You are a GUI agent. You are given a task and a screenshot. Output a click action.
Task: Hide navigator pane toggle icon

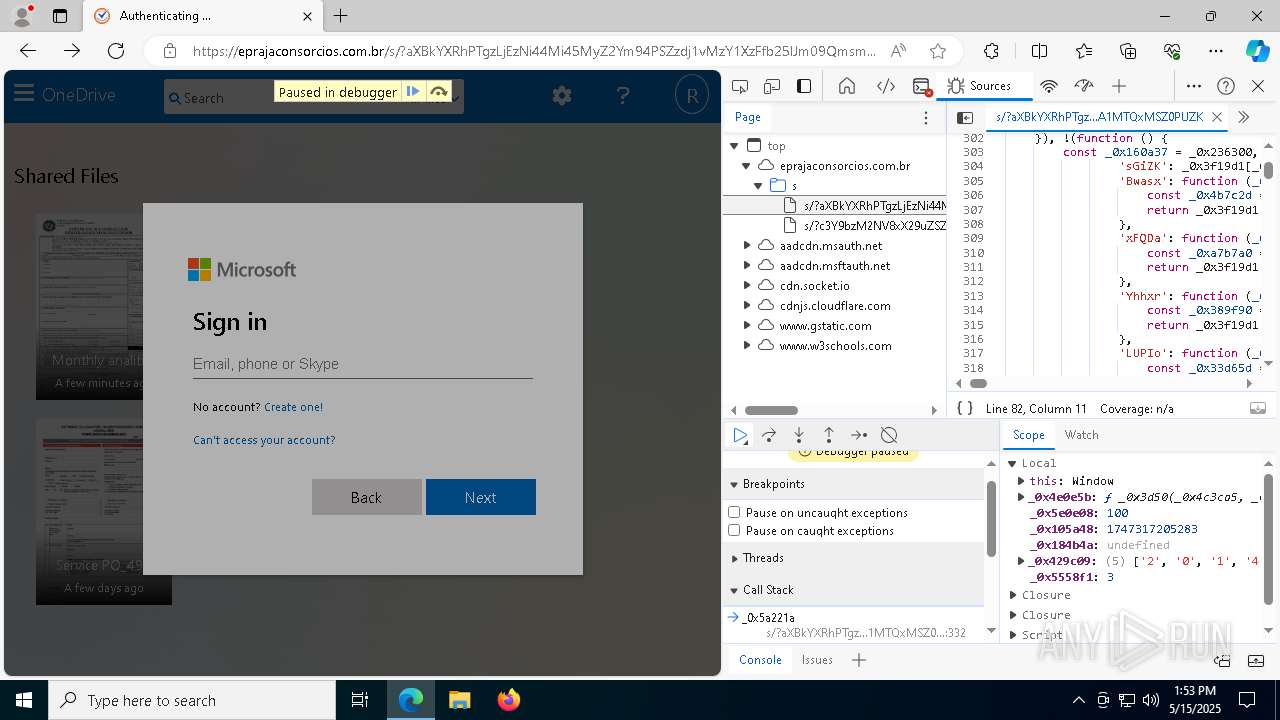[x=965, y=117]
